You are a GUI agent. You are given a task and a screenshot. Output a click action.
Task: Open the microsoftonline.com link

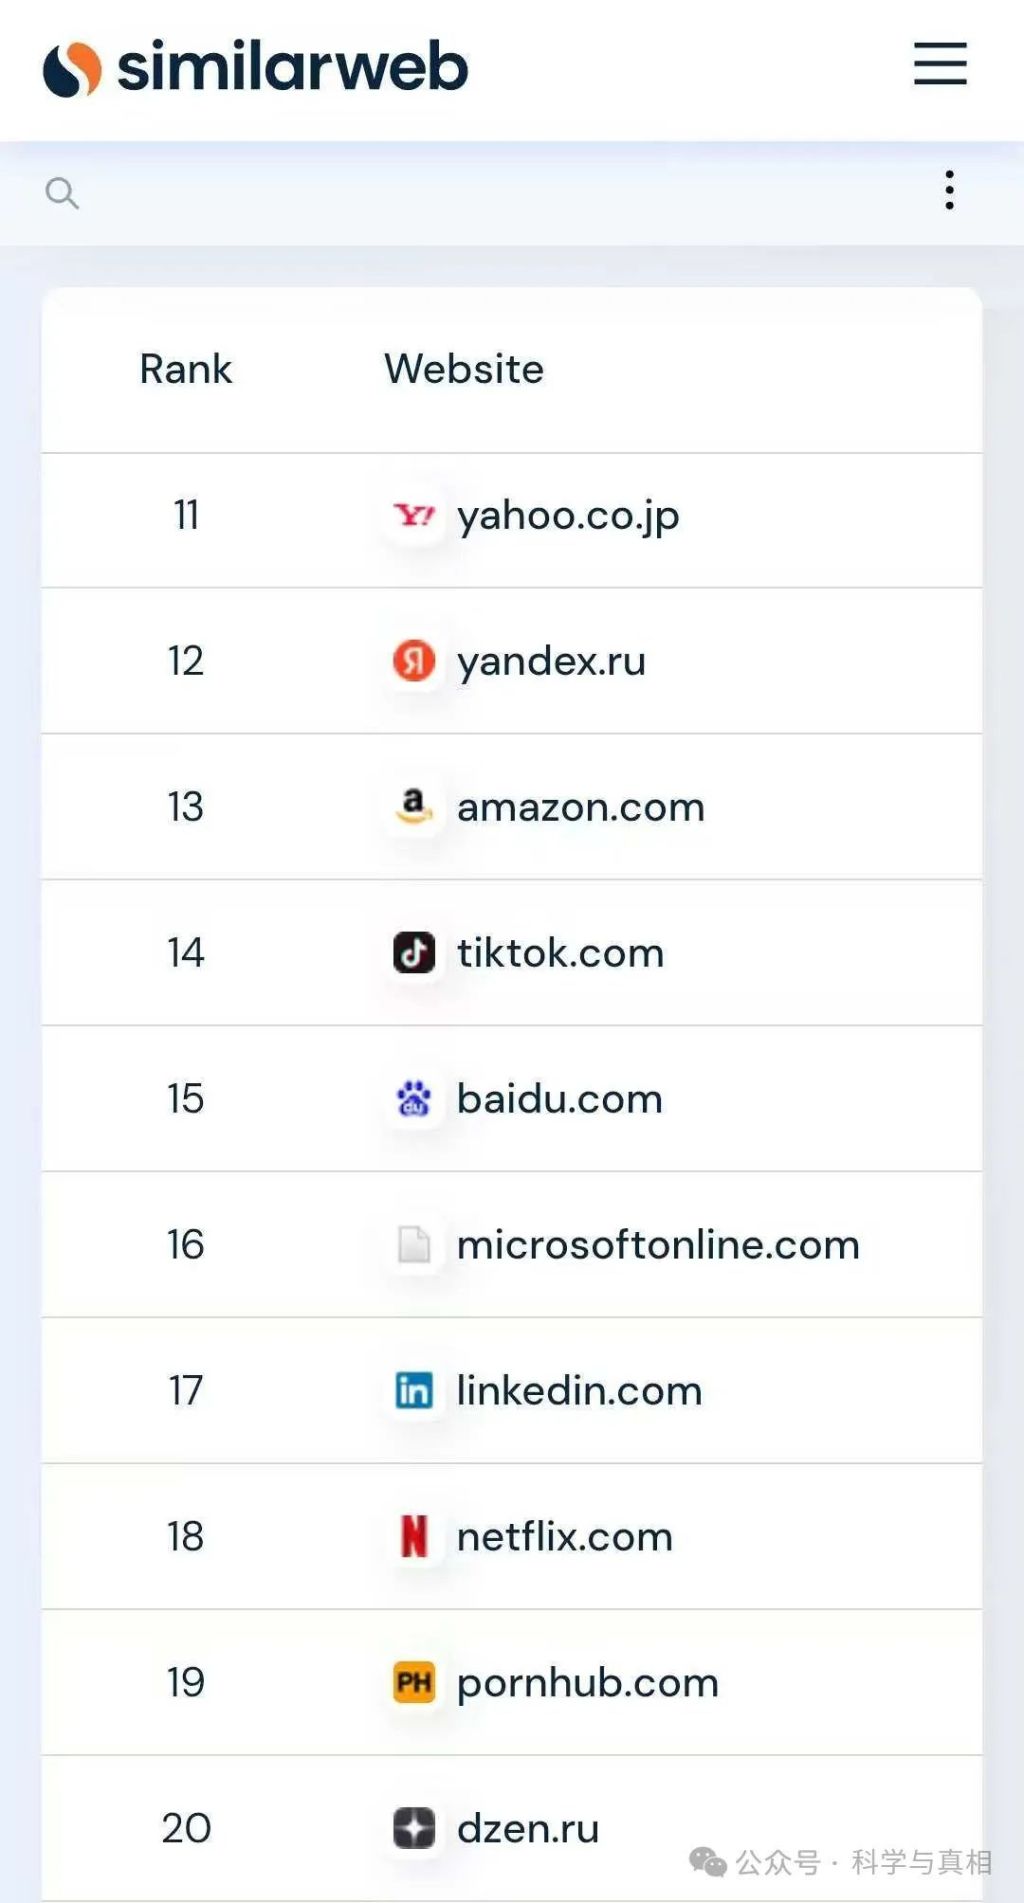click(658, 1245)
